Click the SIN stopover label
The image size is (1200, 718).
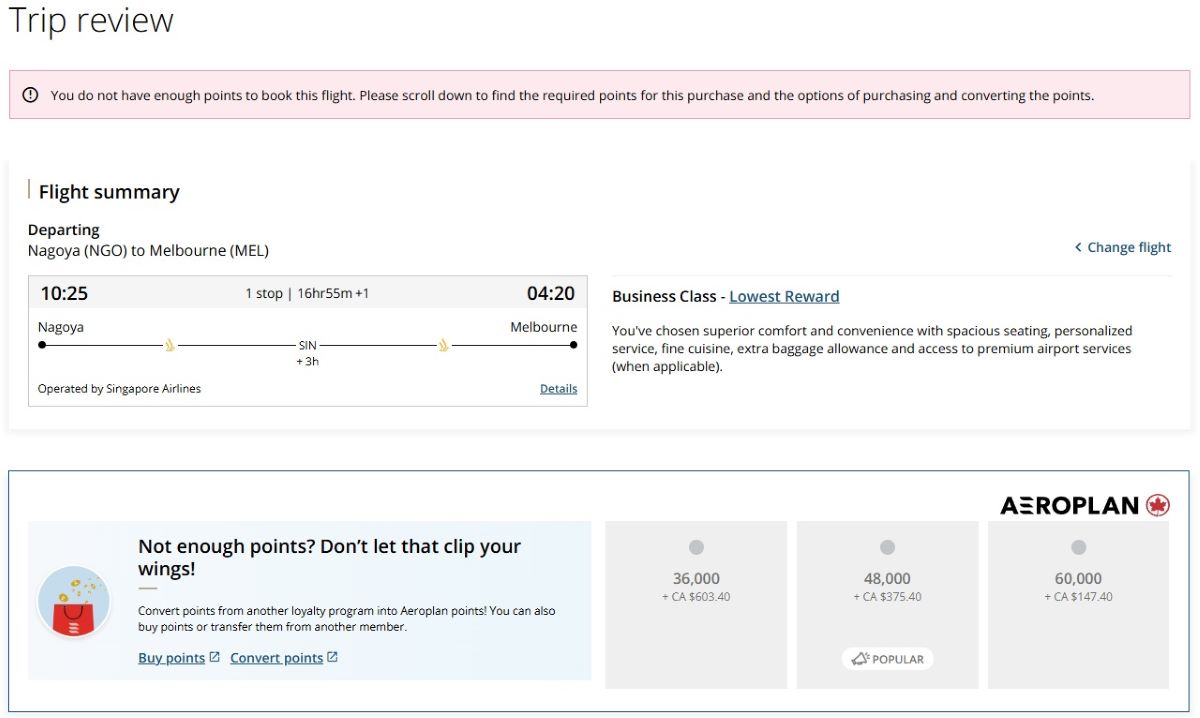307,345
